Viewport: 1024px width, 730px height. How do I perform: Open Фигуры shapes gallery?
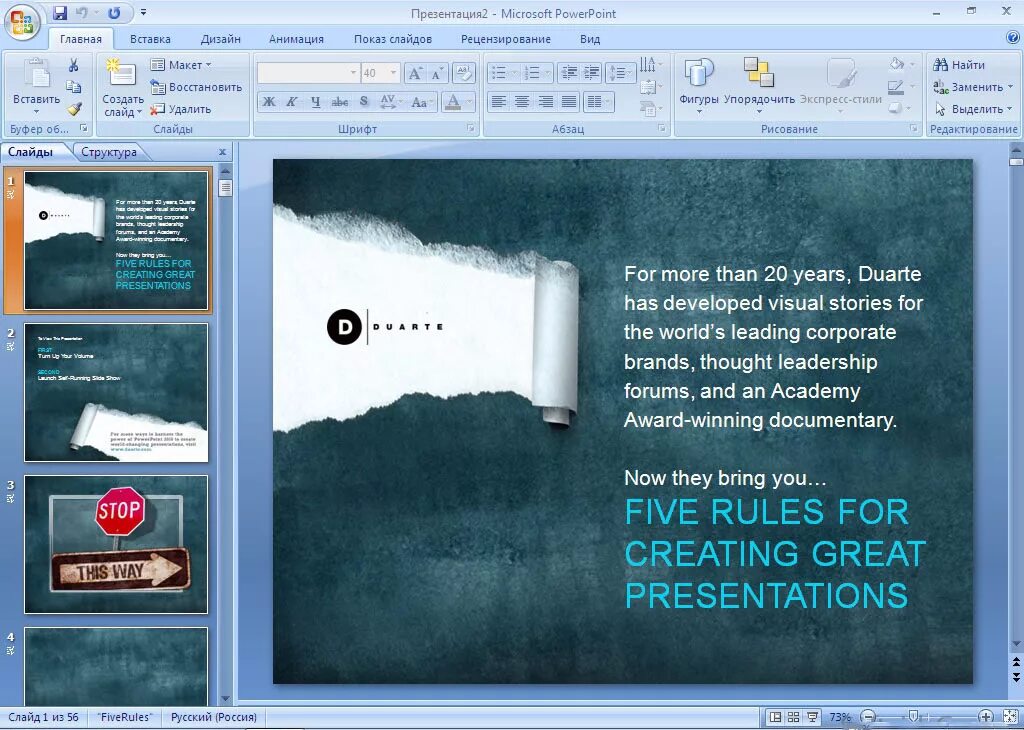698,85
